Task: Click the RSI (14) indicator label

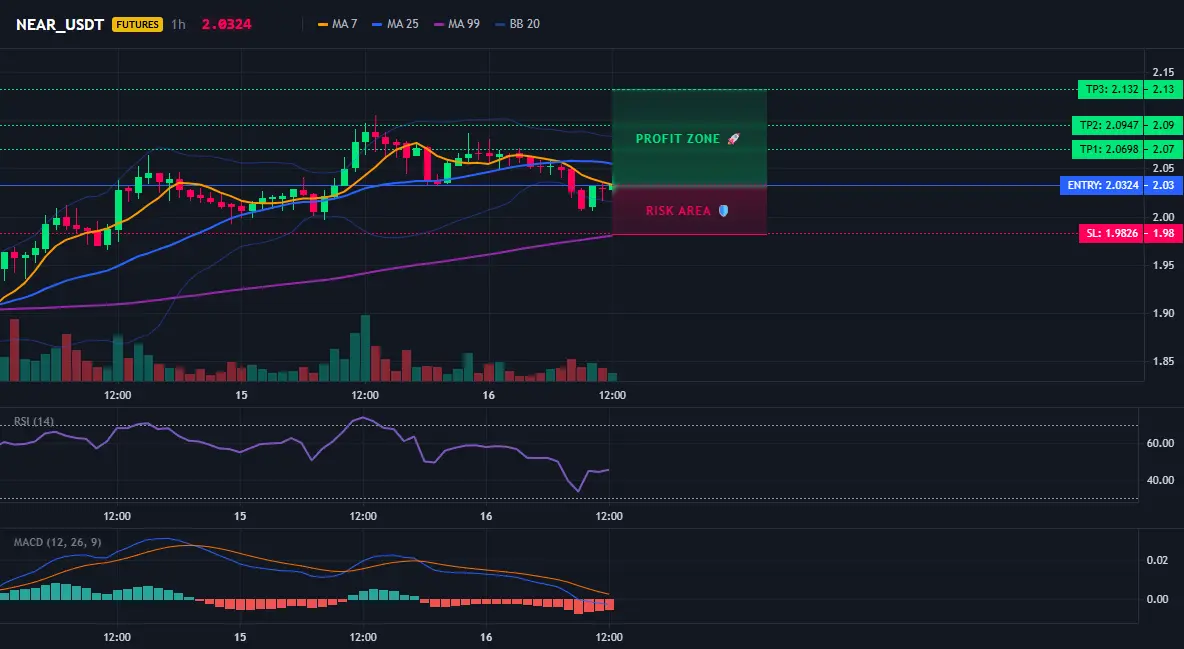Action: point(34,421)
